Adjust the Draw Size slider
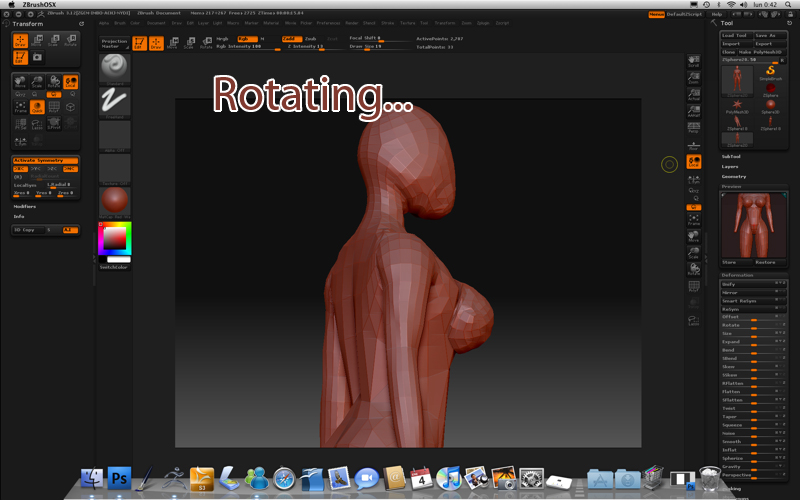The width and height of the screenshot is (800, 500). 379,46
